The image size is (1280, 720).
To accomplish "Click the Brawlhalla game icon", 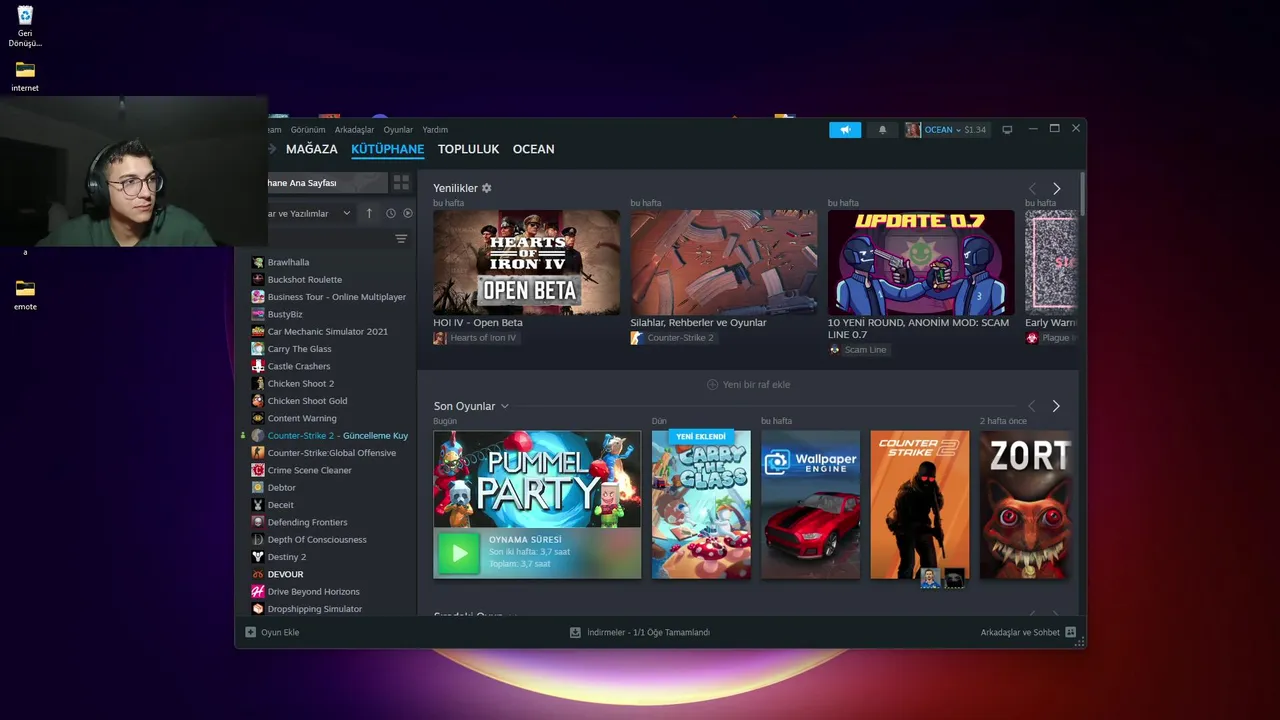I will (258, 262).
